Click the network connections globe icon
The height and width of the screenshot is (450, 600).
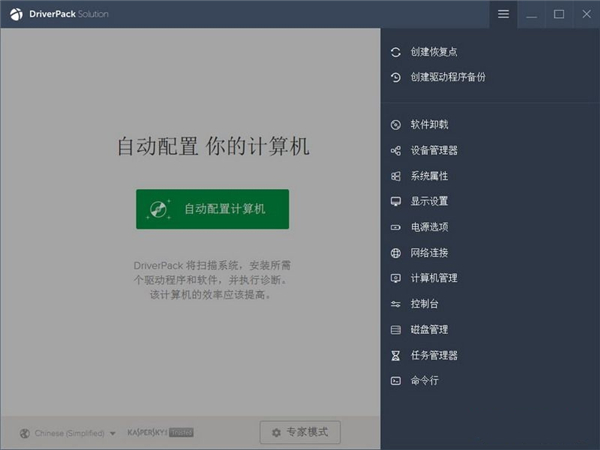coord(396,253)
